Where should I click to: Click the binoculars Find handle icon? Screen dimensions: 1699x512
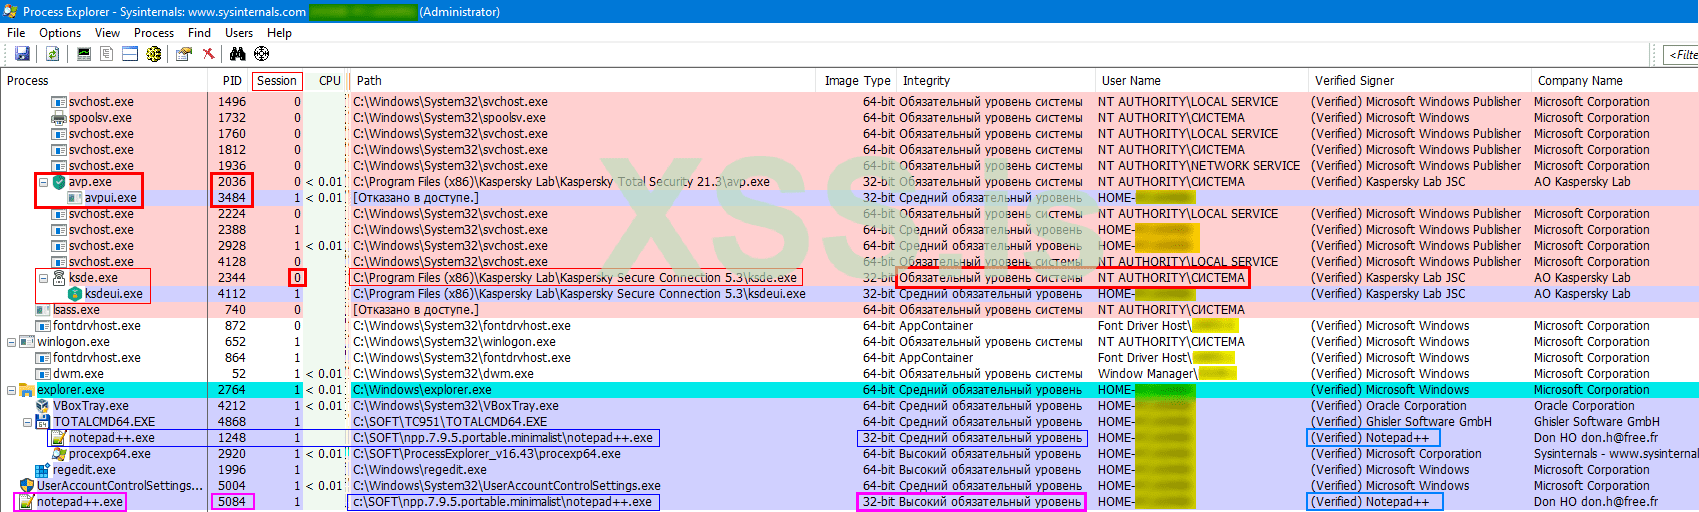tap(238, 54)
